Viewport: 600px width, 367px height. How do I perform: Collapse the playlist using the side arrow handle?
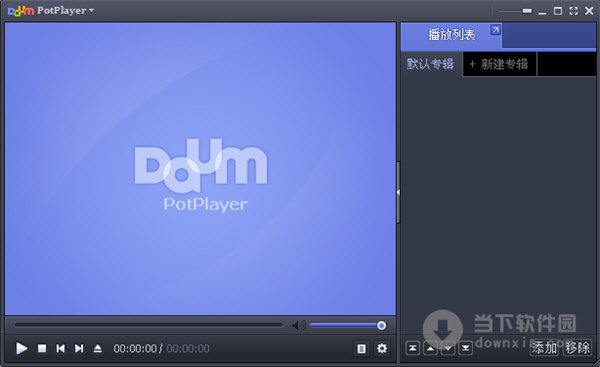[398, 192]
